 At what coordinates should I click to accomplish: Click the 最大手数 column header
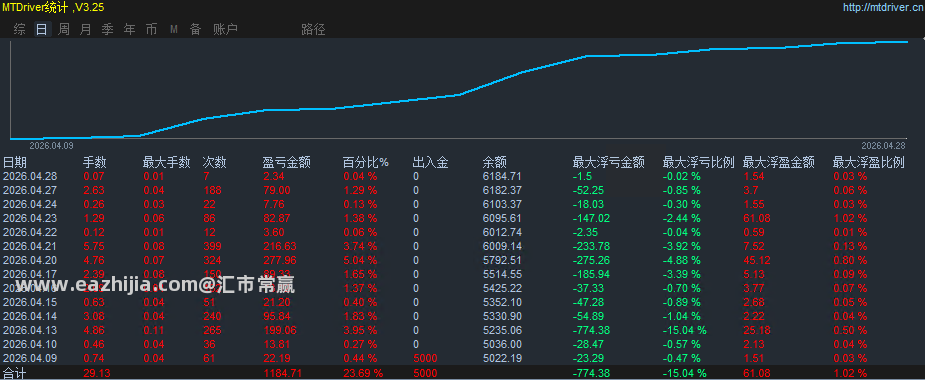[x=167, y=162]
